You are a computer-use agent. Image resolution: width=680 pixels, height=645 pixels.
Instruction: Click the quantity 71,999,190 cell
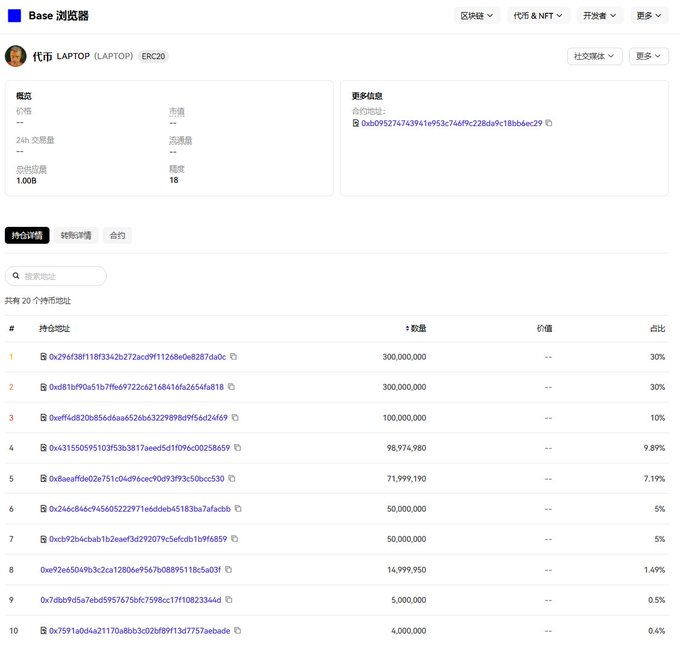pos(406,478)
